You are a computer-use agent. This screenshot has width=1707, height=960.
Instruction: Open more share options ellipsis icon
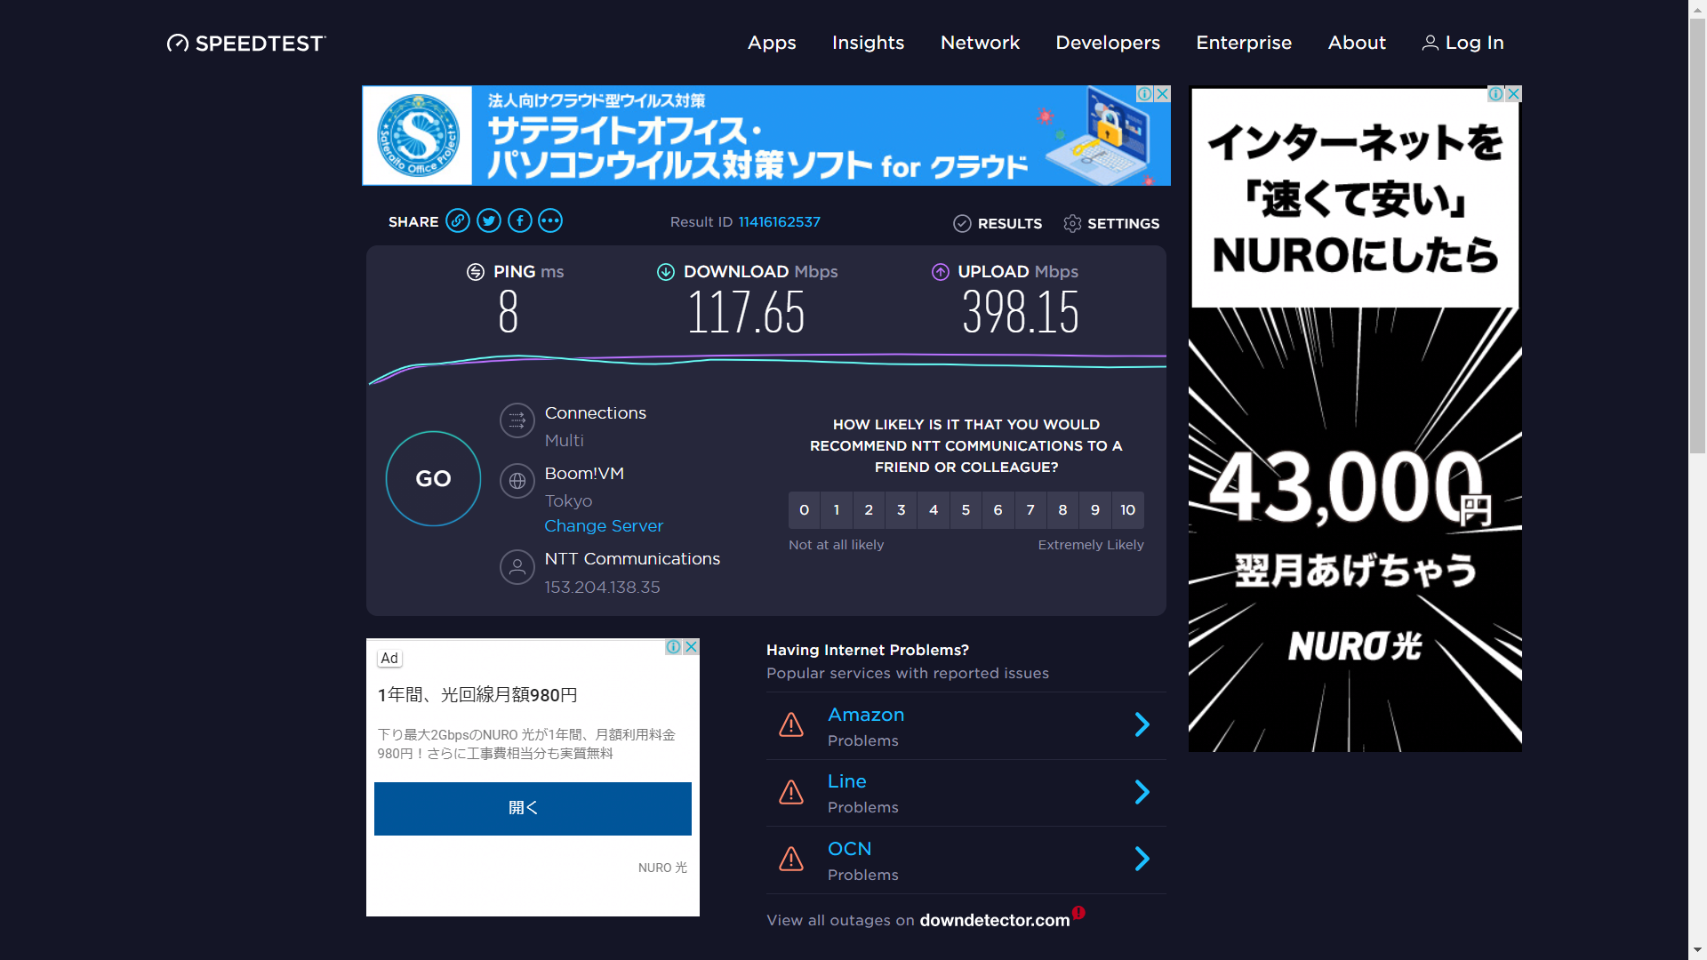tap(550, 221)
